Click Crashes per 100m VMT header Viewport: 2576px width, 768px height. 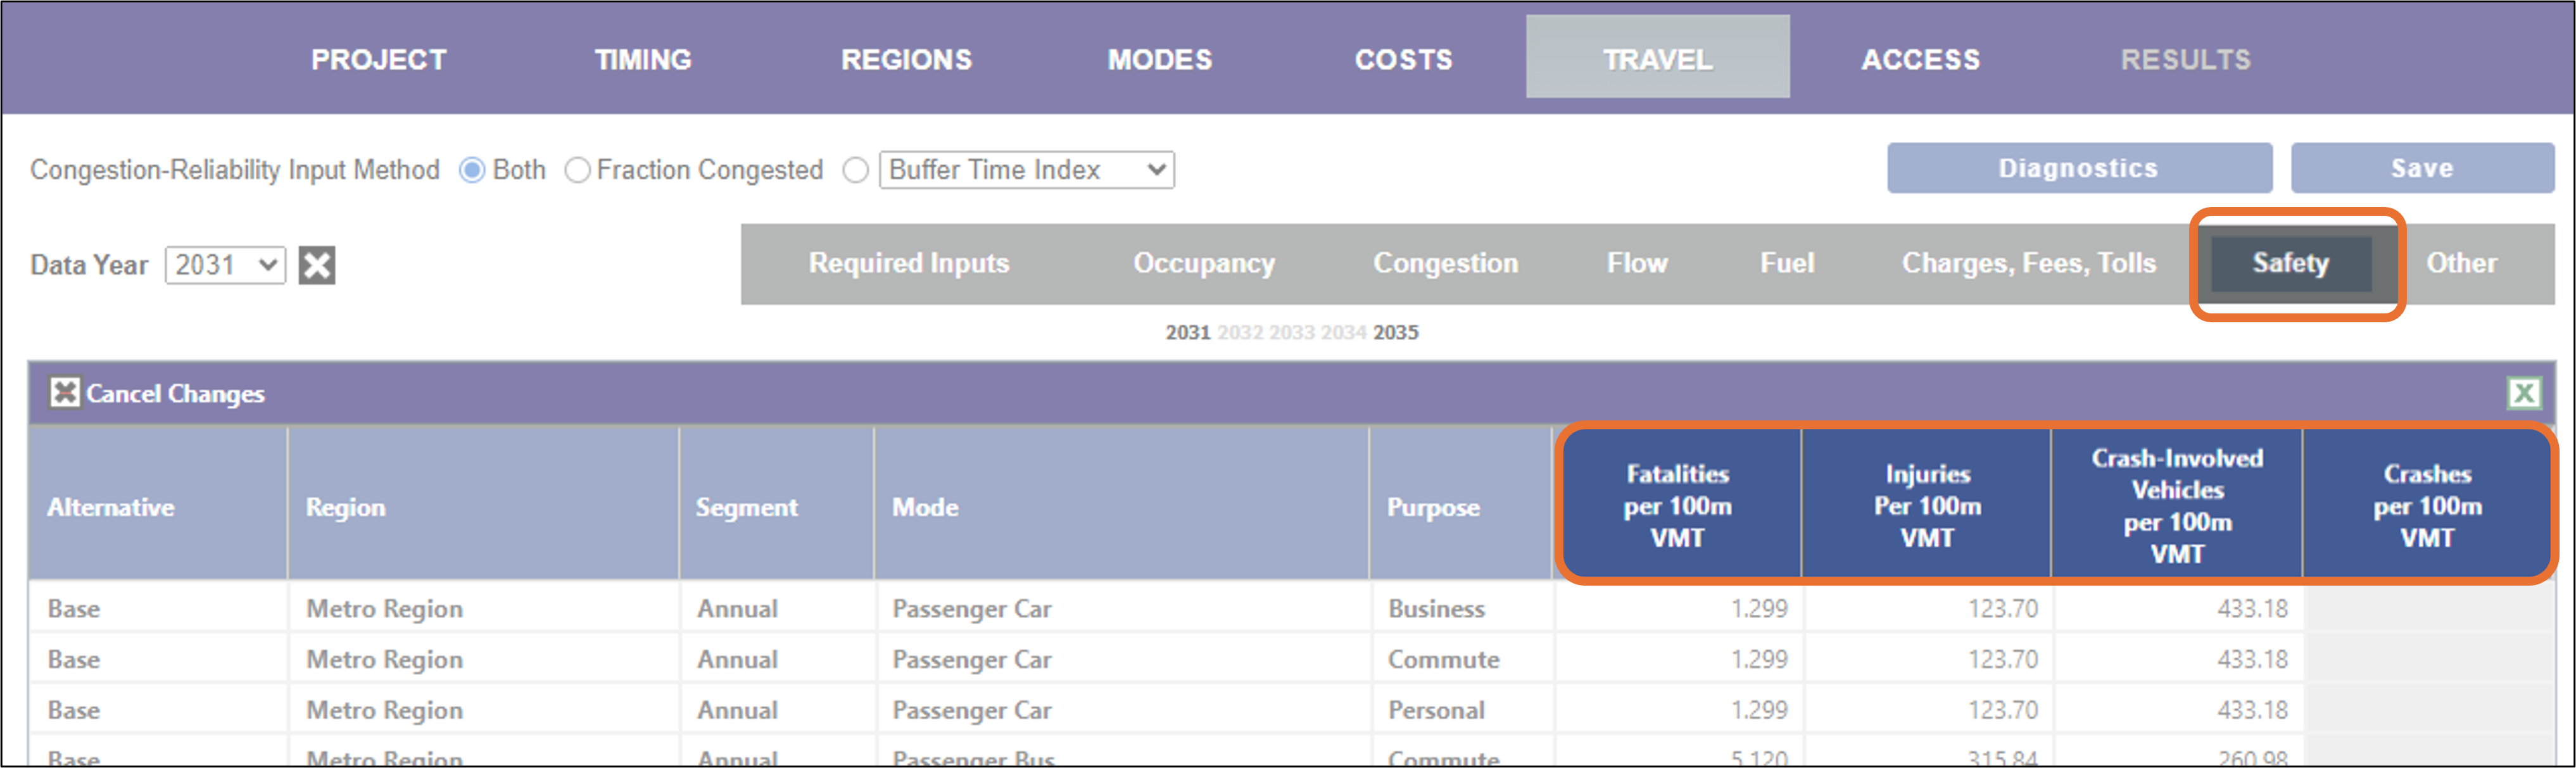(2427, 505)
